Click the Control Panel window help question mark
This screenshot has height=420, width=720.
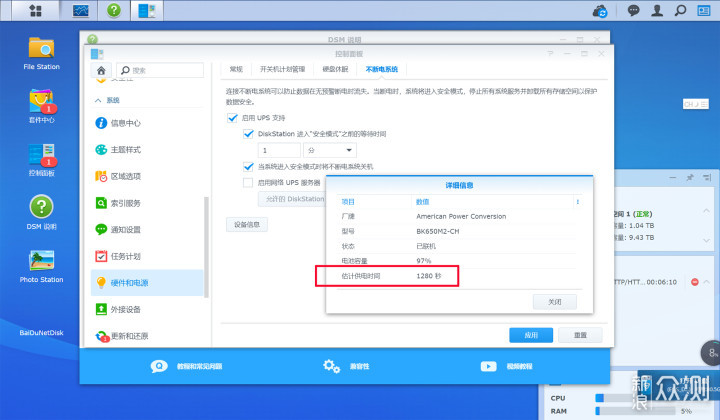coord(550,54)
